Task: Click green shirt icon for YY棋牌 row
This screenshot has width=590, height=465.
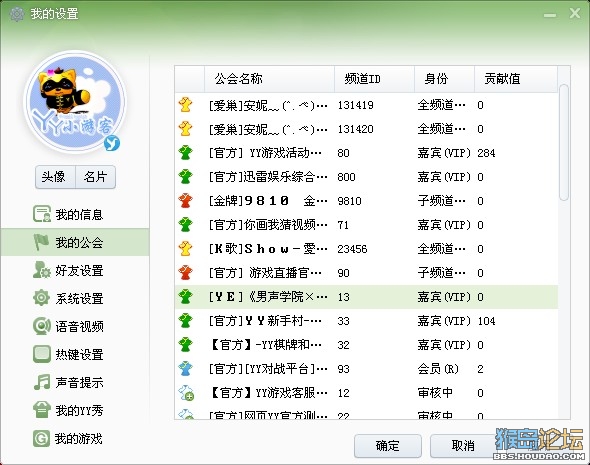Action: click(x=186, y=345)
